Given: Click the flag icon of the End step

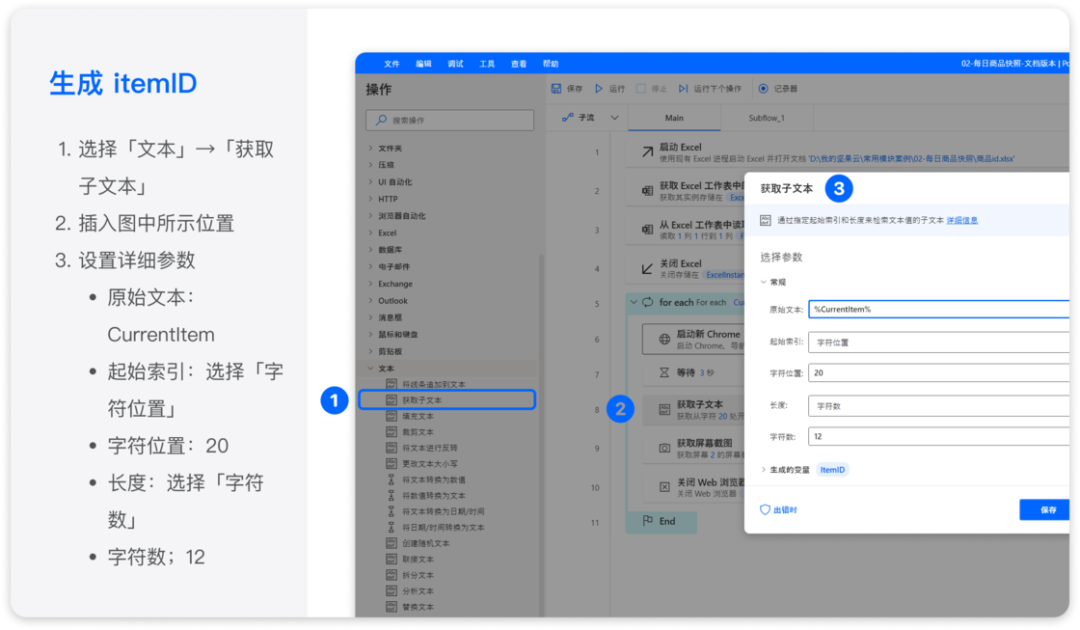Looking at the screenshot, I should [x=647, y=521].
